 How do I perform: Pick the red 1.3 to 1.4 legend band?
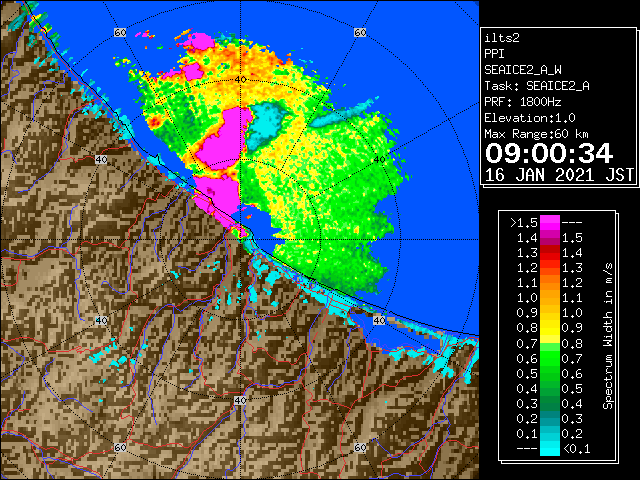point(550,253)
